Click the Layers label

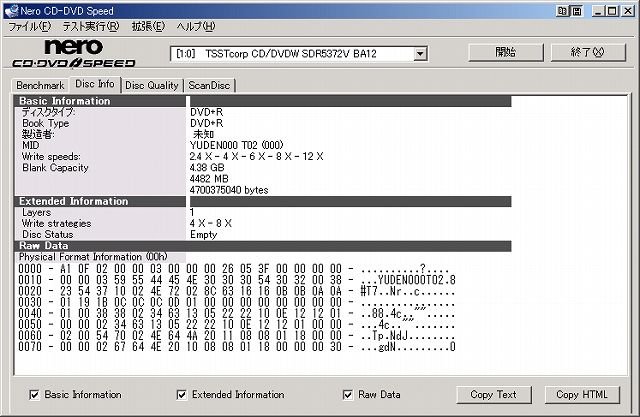point(36,213)
